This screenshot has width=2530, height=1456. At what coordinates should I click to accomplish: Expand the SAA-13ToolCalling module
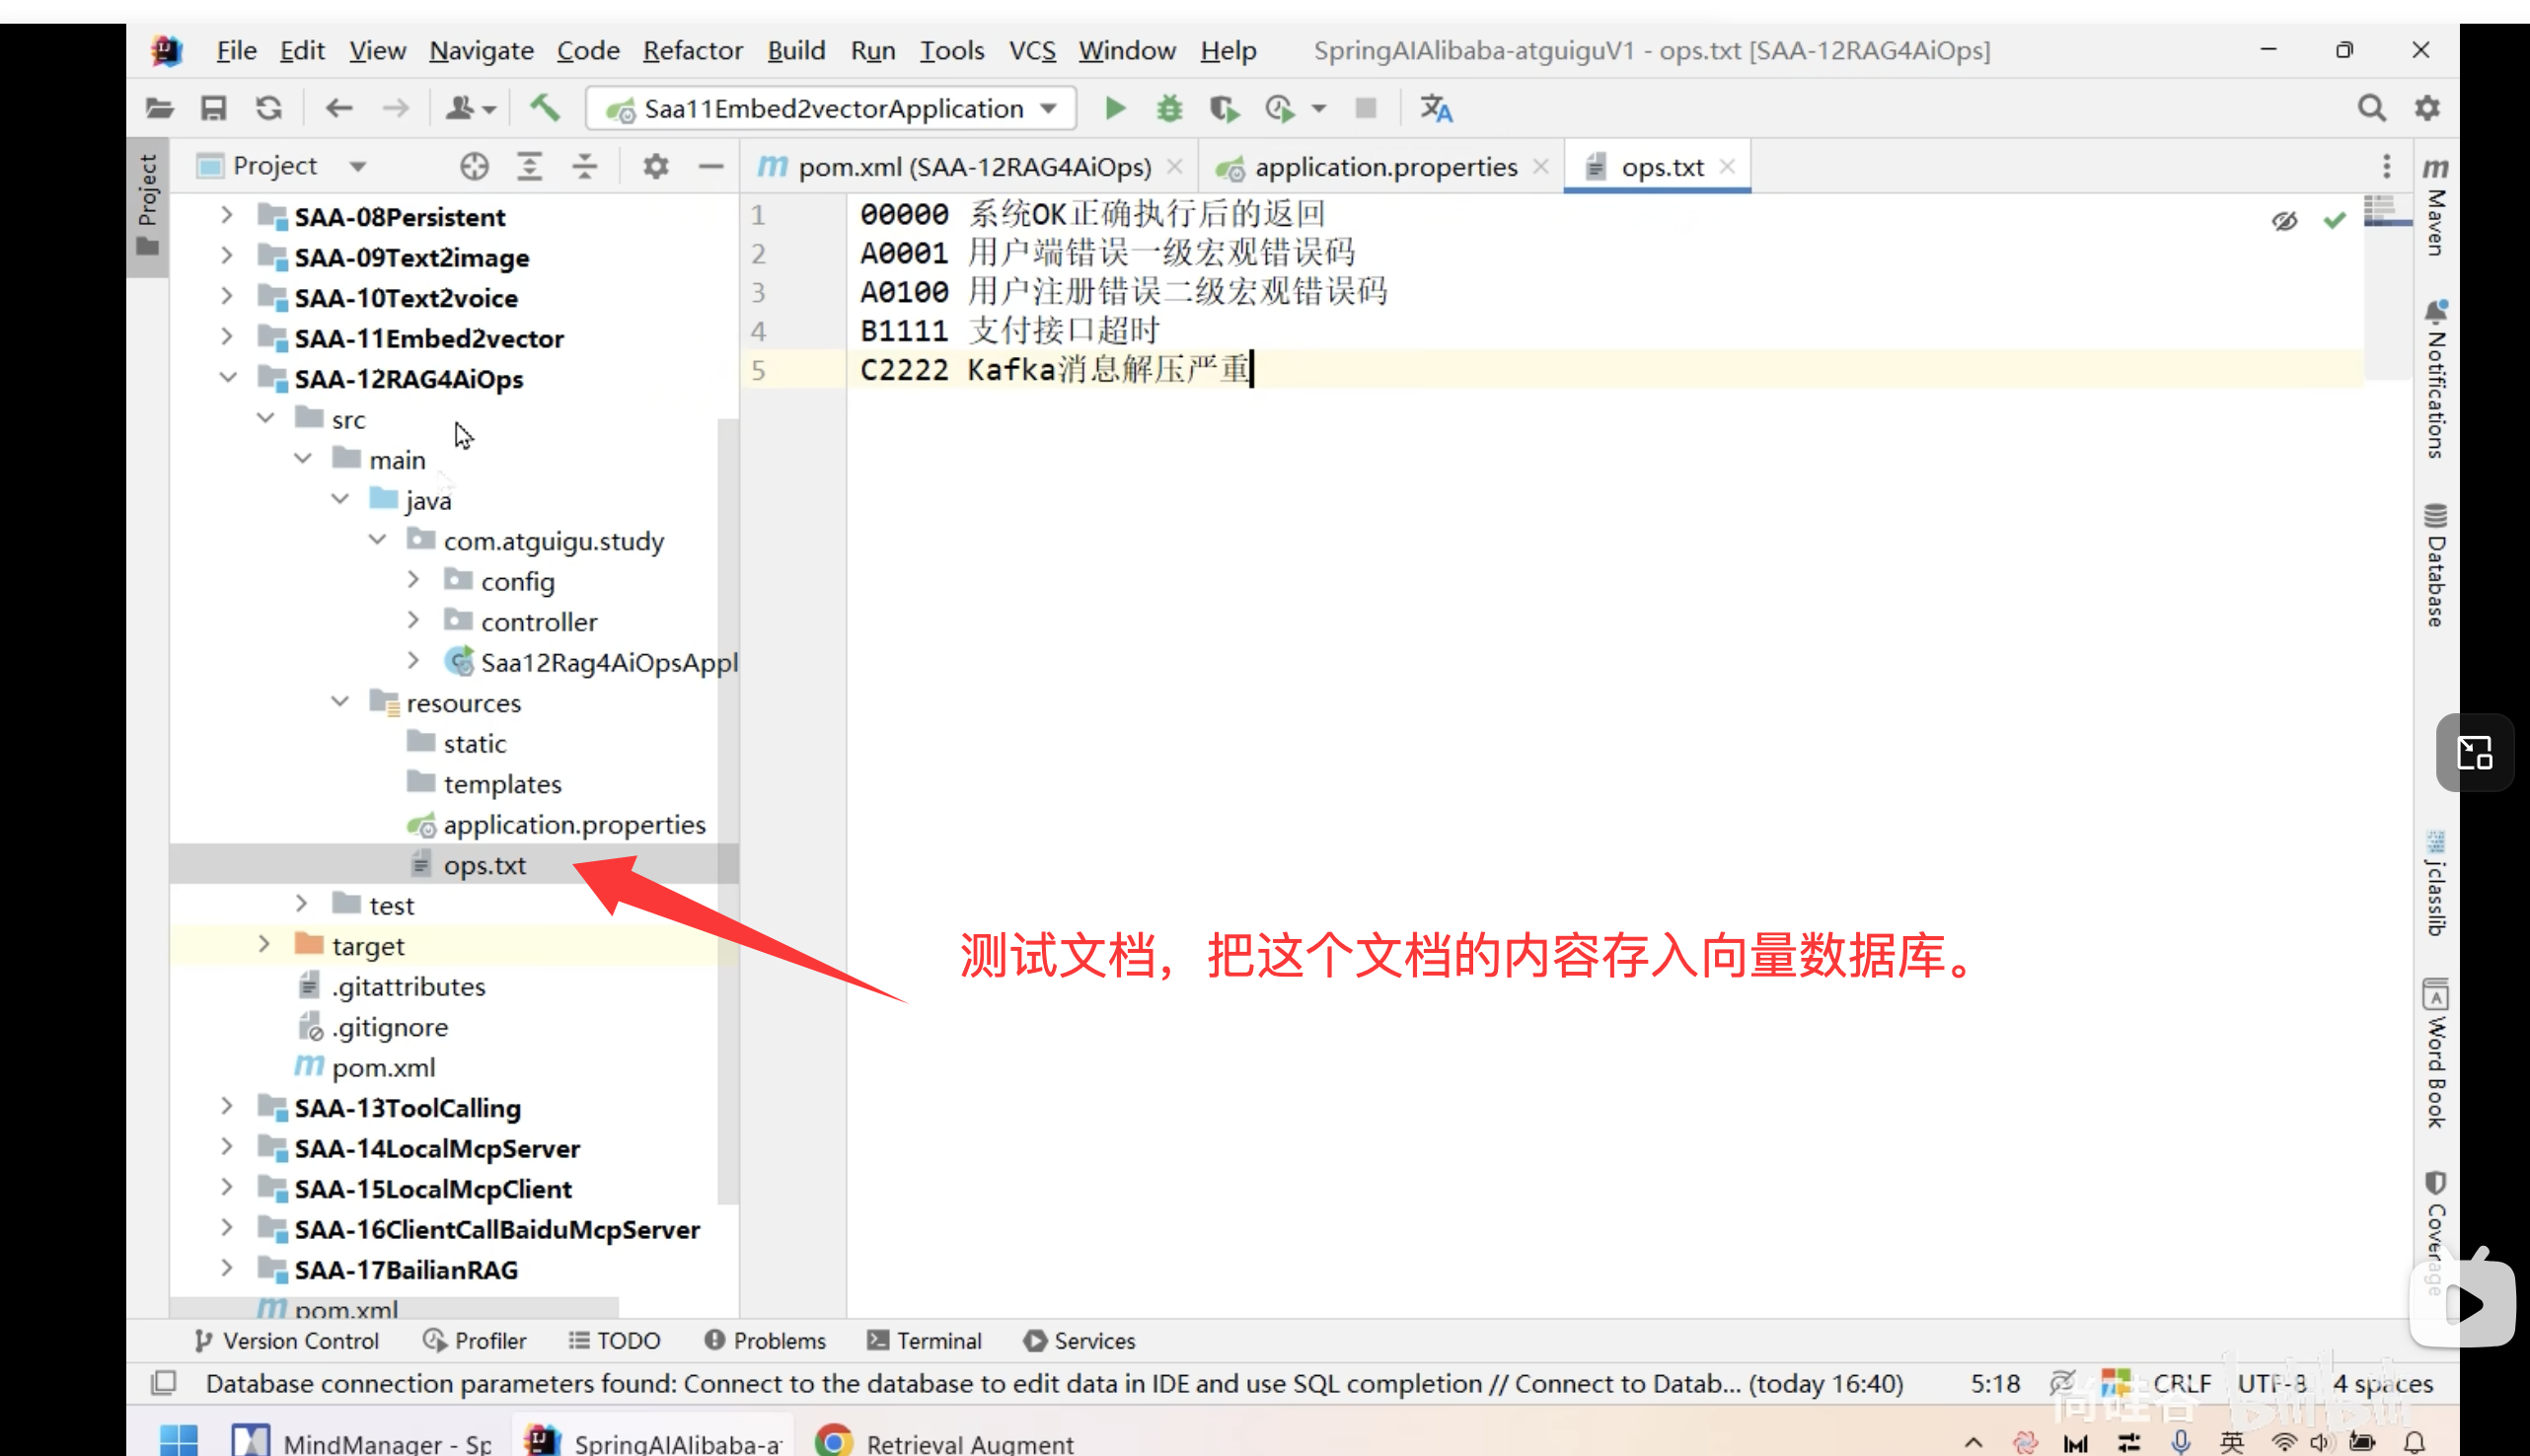(227, 1107)
